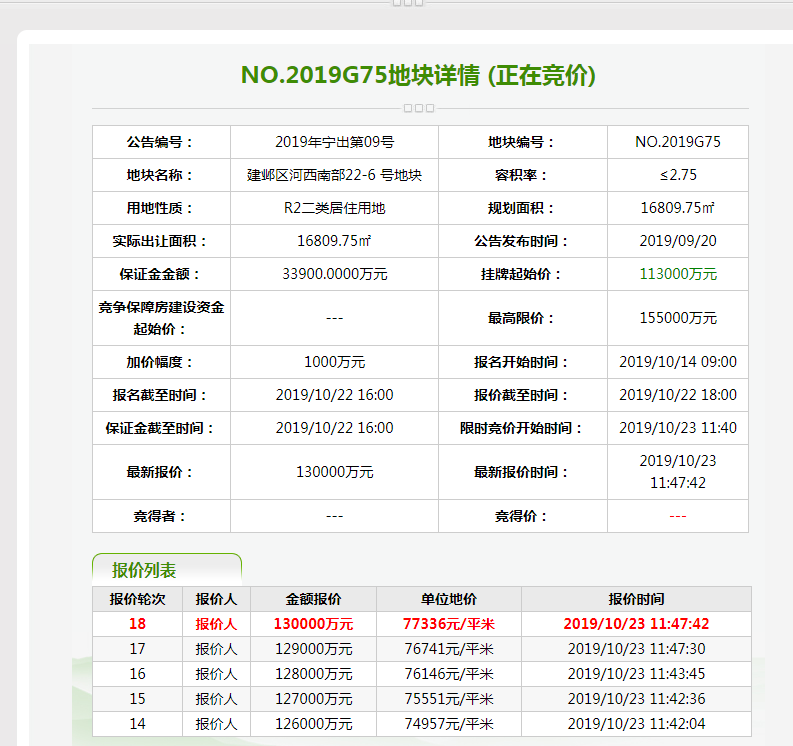Viewport: 793px width, 746px height.
Task: Click unit price 77336元/平米
Action: click(449, 624)
